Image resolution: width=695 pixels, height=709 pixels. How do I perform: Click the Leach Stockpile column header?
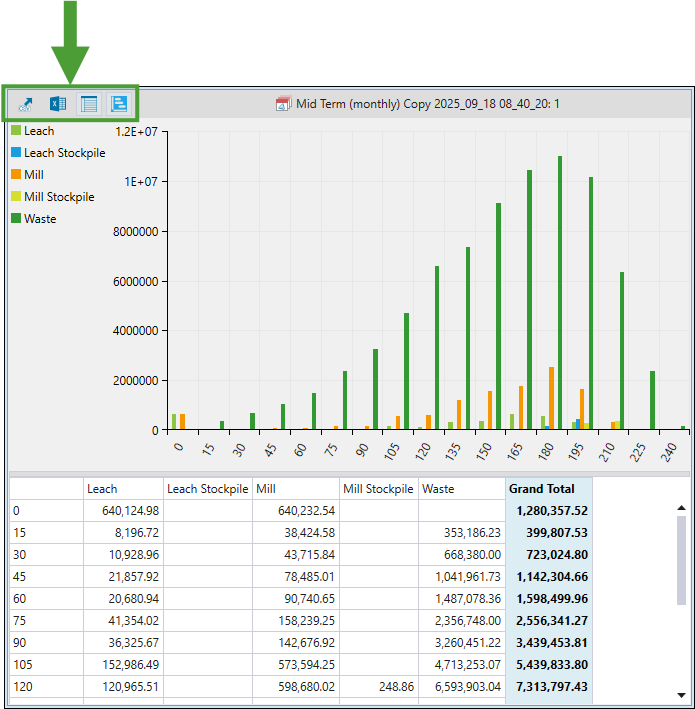(207, 489)
